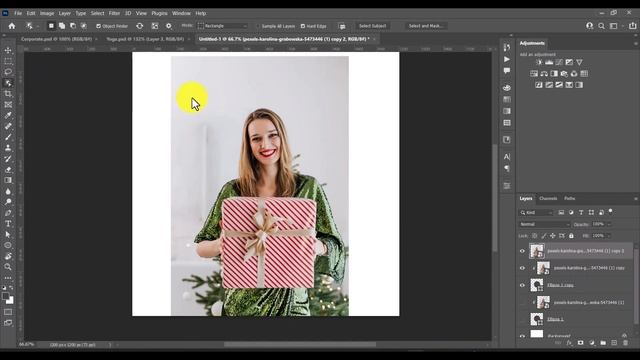Select the Gradient tool
The image size is (640, 360).
pyautogui.click(x=8, y=180)
